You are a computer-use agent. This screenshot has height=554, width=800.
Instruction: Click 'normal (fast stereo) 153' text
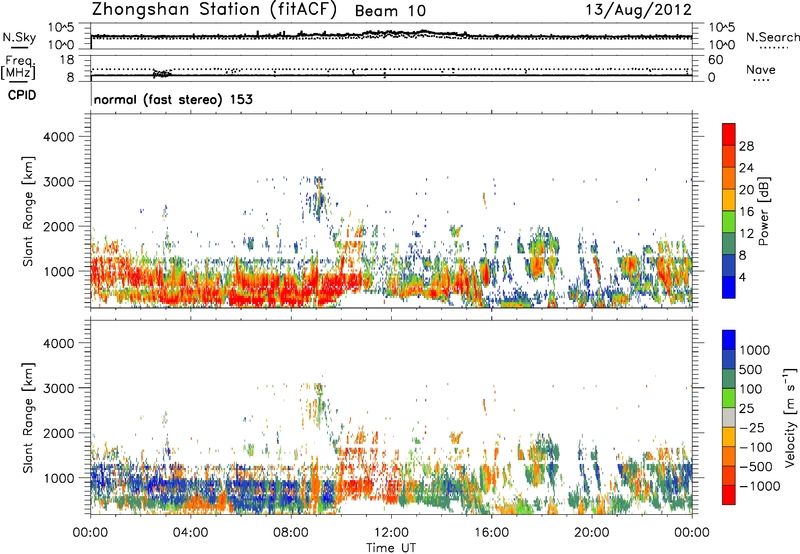click(x=173, y=99)
